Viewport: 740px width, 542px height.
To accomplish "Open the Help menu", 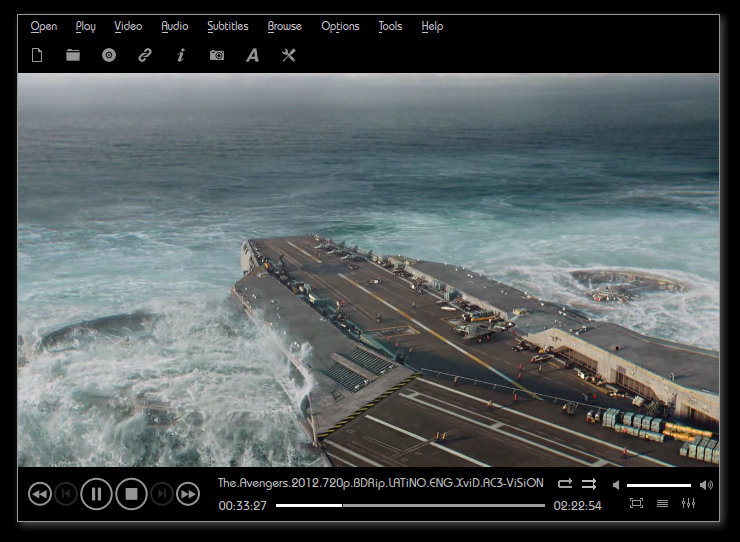I will pyautogui.click(x=432, y=26).
